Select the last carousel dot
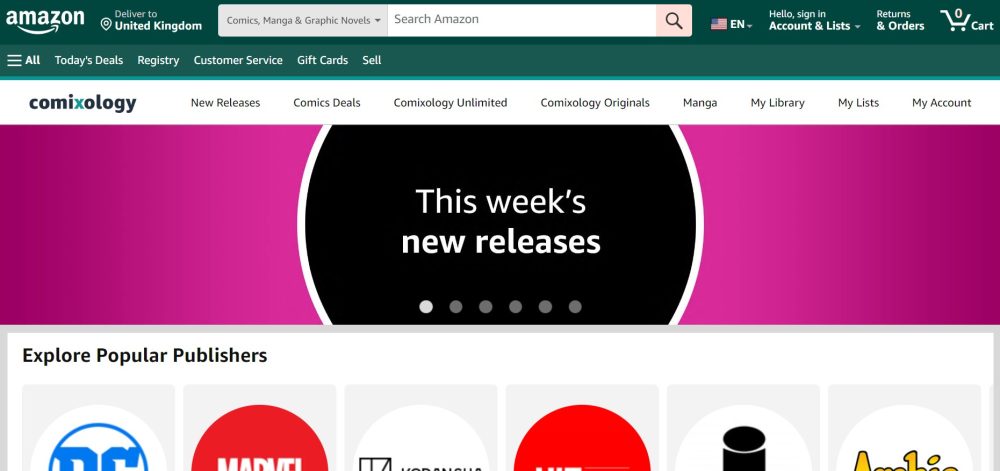This screenshot has width=1000, height=471. tap(575, 307)
